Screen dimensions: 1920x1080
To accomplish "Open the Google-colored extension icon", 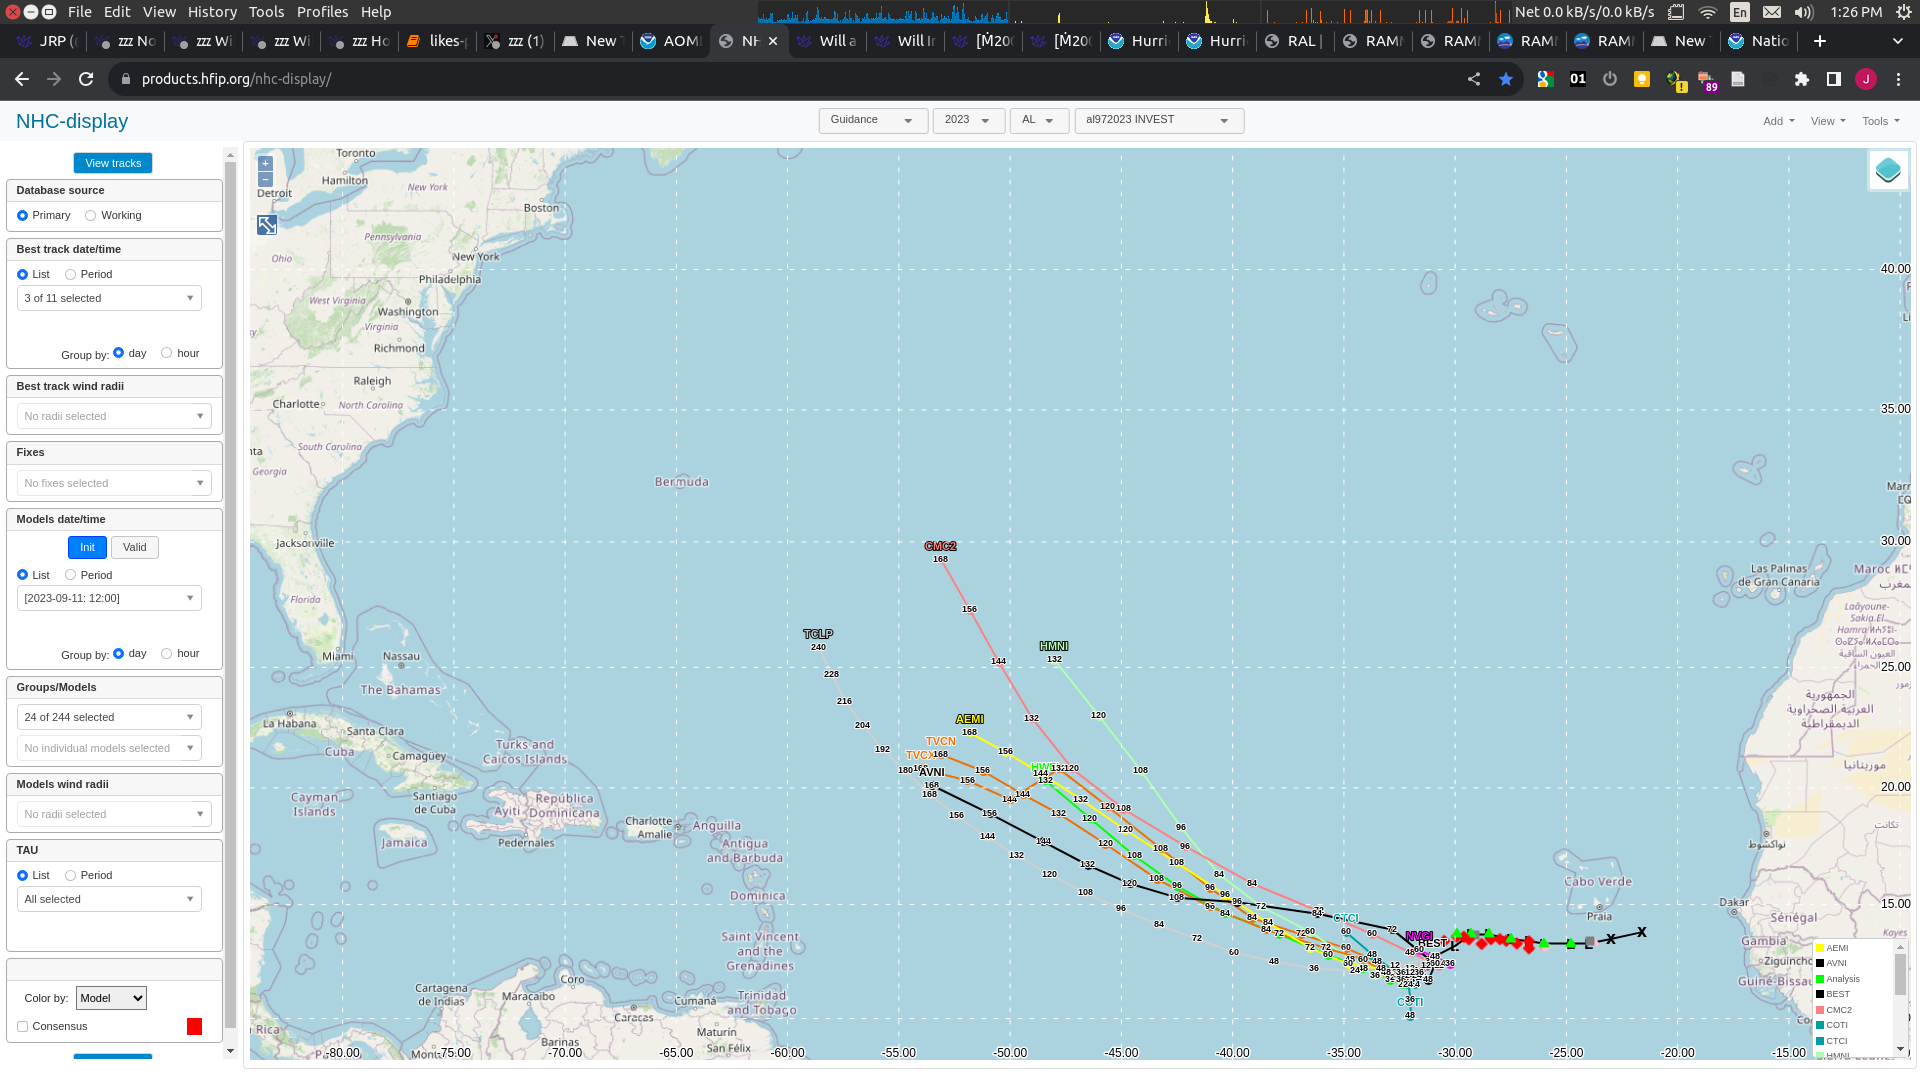I will pyautogui.click(x=1545, y=79).
